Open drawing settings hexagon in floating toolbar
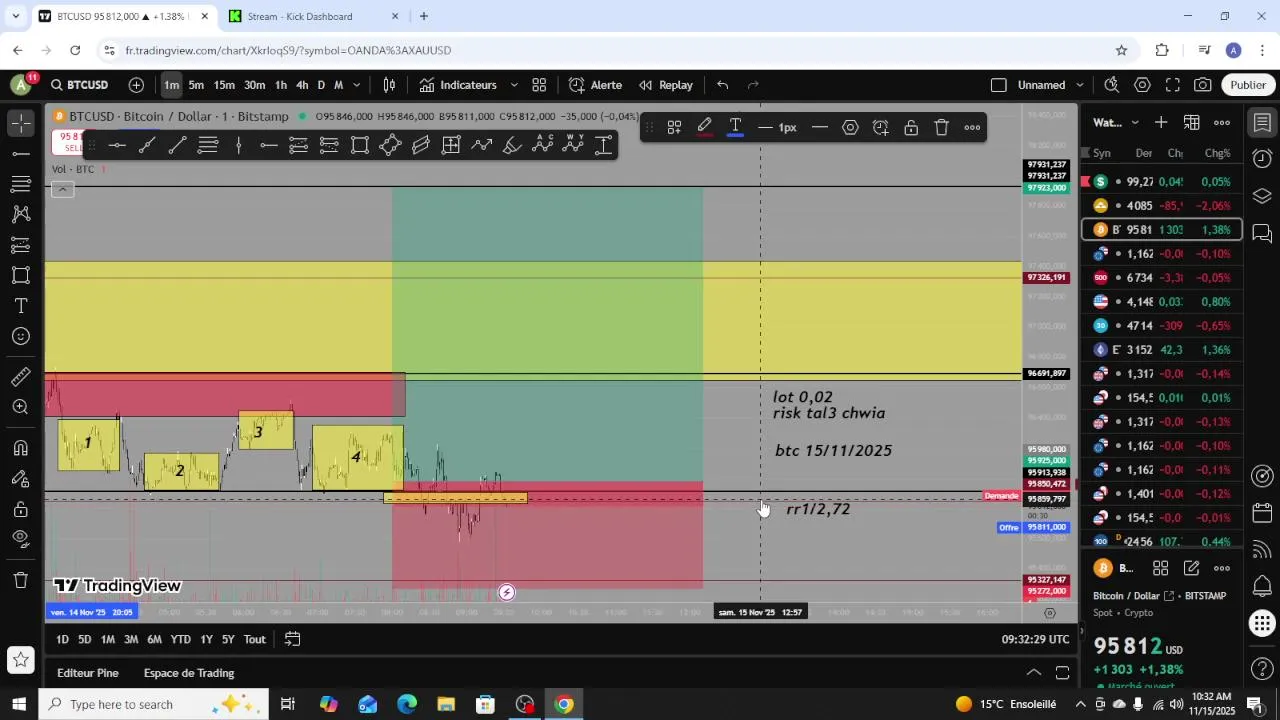Screen dimensions: 1280x720 click(850, 128)
